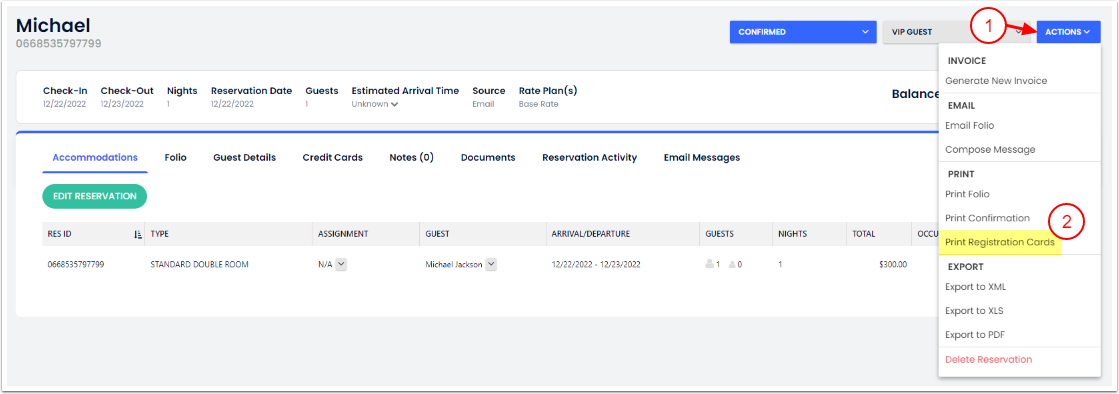
Task: Select Email Folio menu item
Action: point(969,126)
